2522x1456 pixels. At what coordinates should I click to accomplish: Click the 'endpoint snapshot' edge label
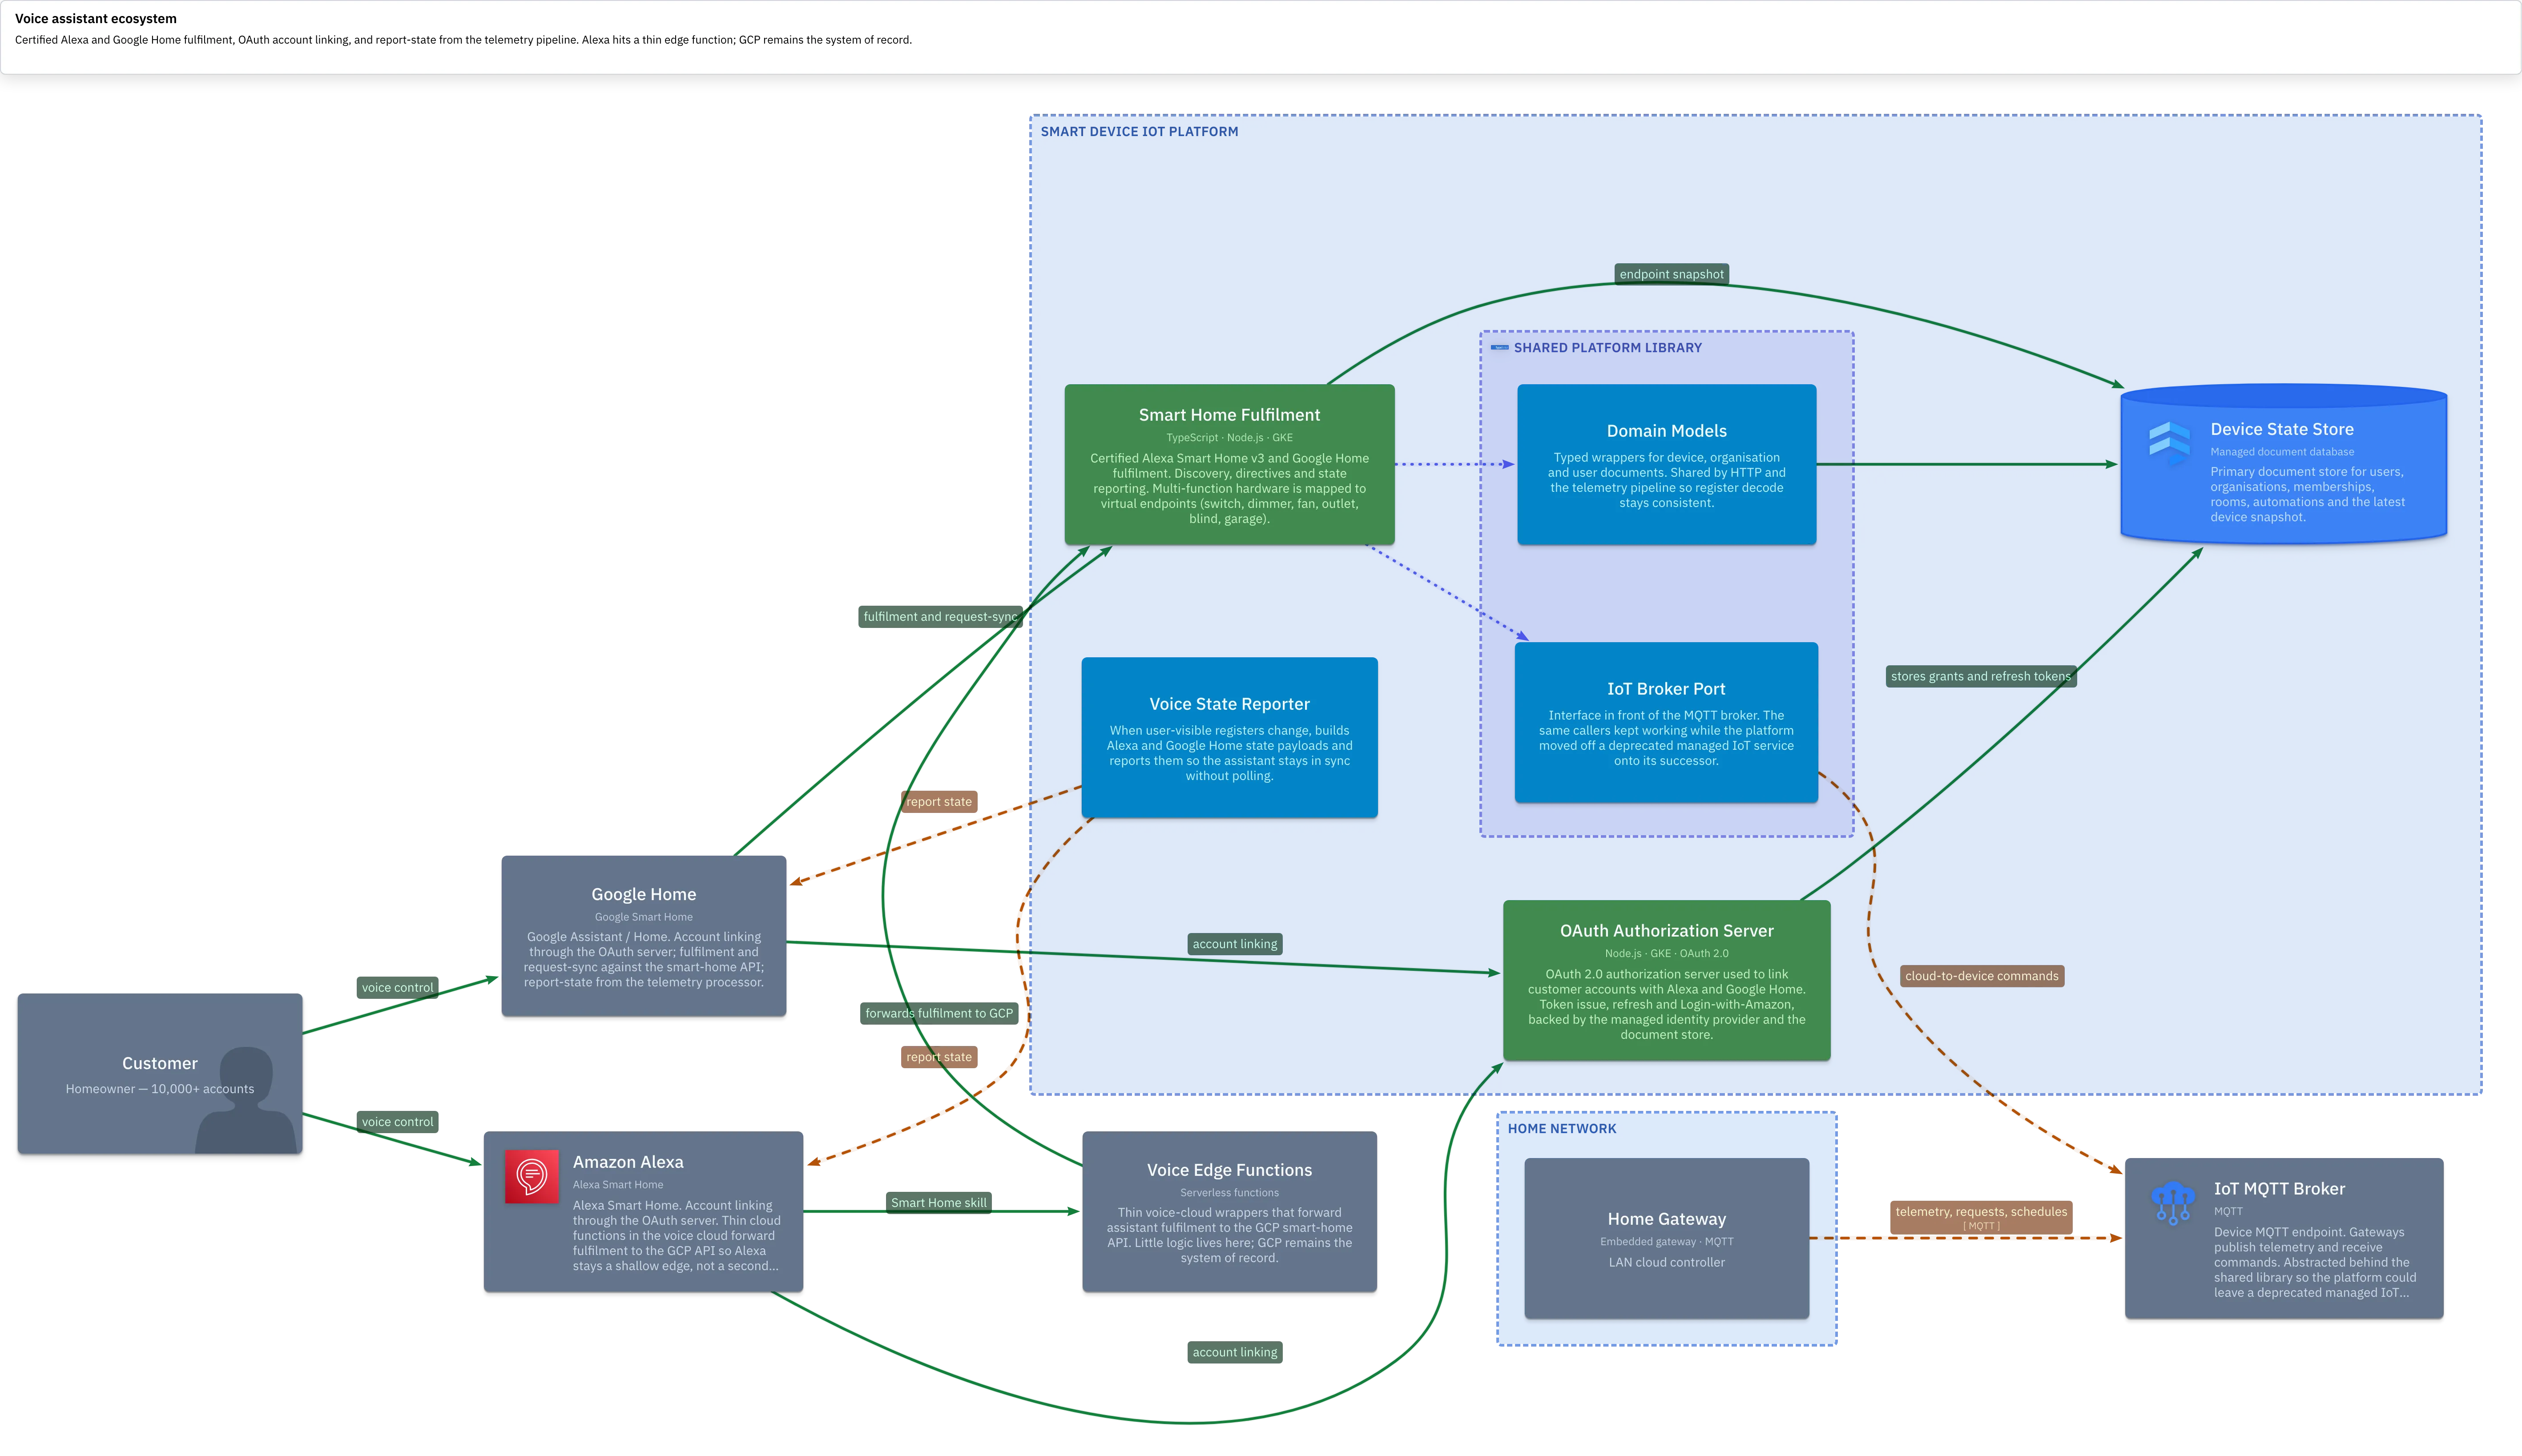click(1671, 274)
